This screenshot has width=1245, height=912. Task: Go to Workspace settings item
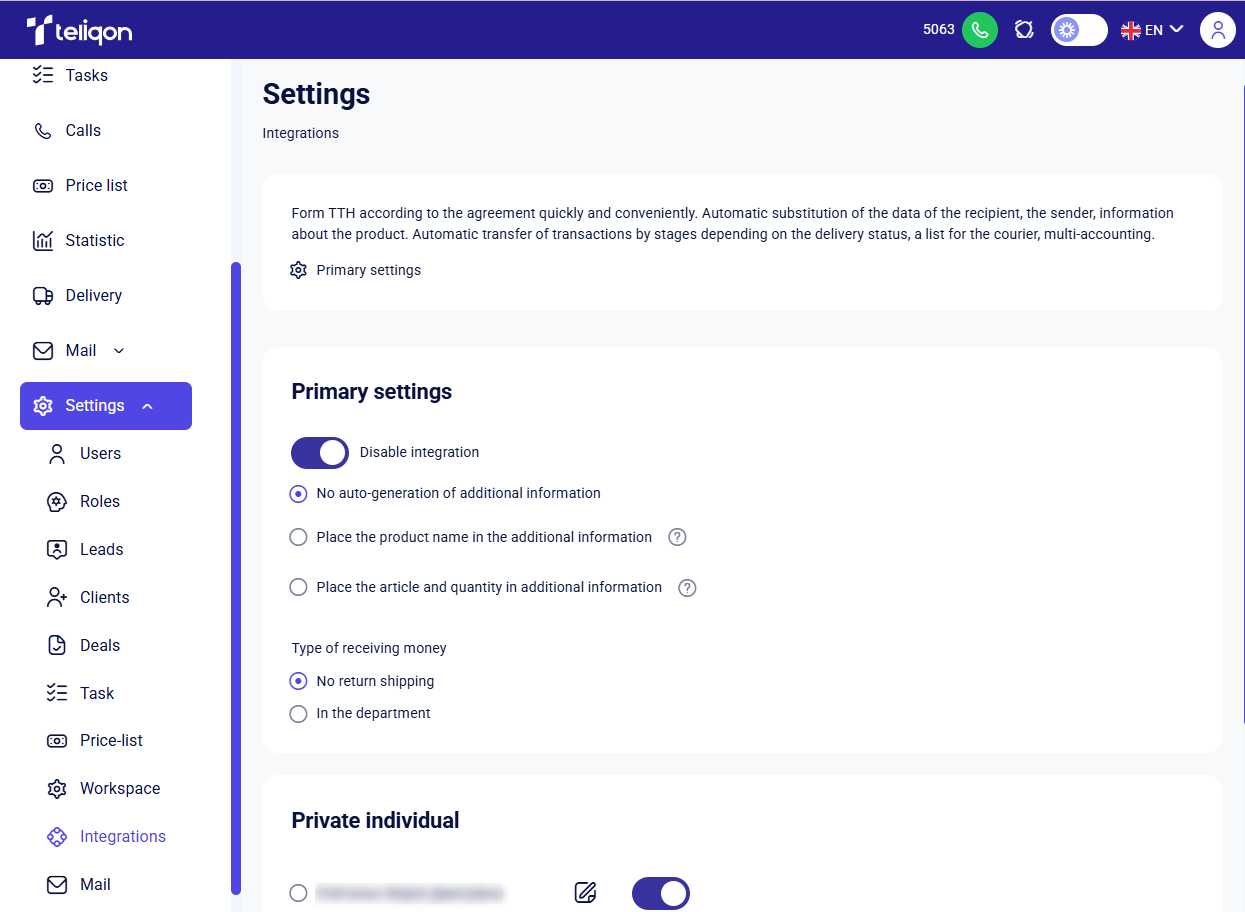(119, 789)
